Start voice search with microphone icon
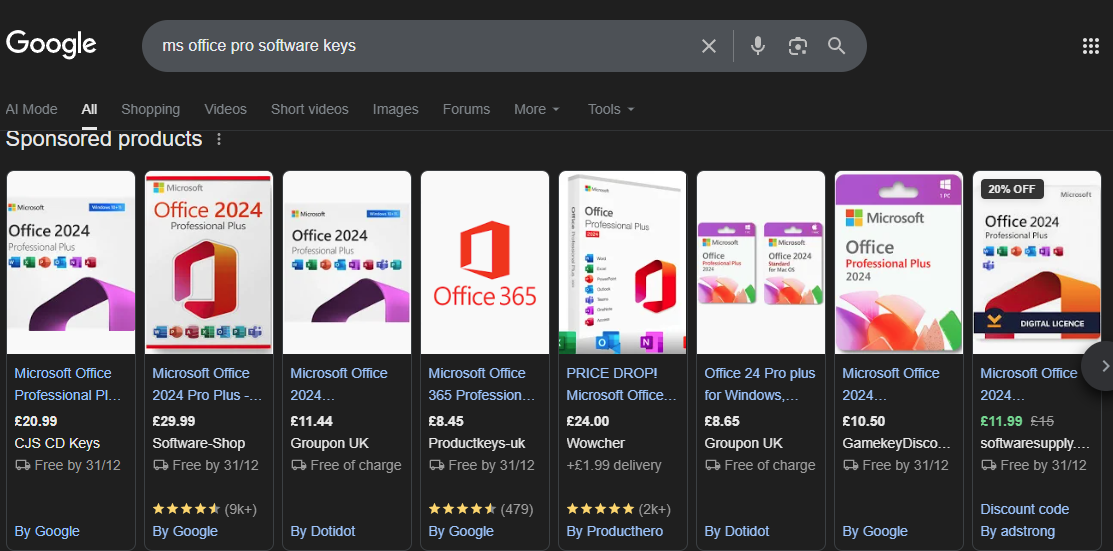Viewport: 1113px width, 551px height. pyautogui.click(x=758, y=46)
